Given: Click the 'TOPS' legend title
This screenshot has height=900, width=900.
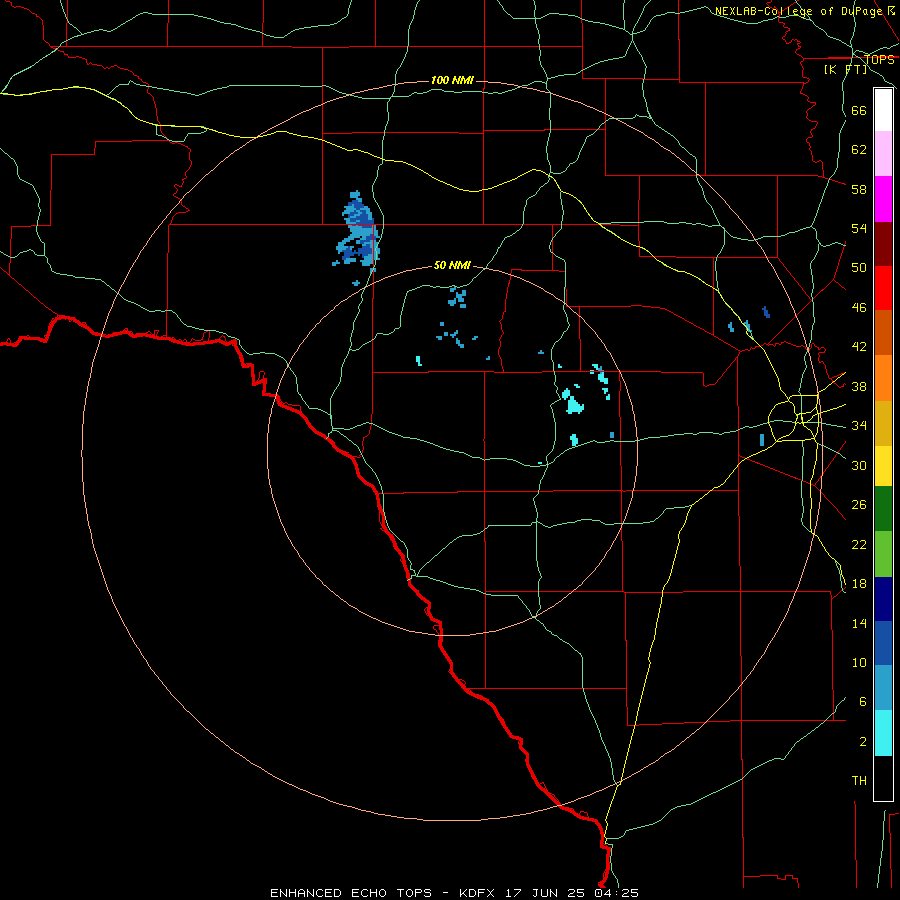Looking at the screenshot, I should [x=879, y=60].
